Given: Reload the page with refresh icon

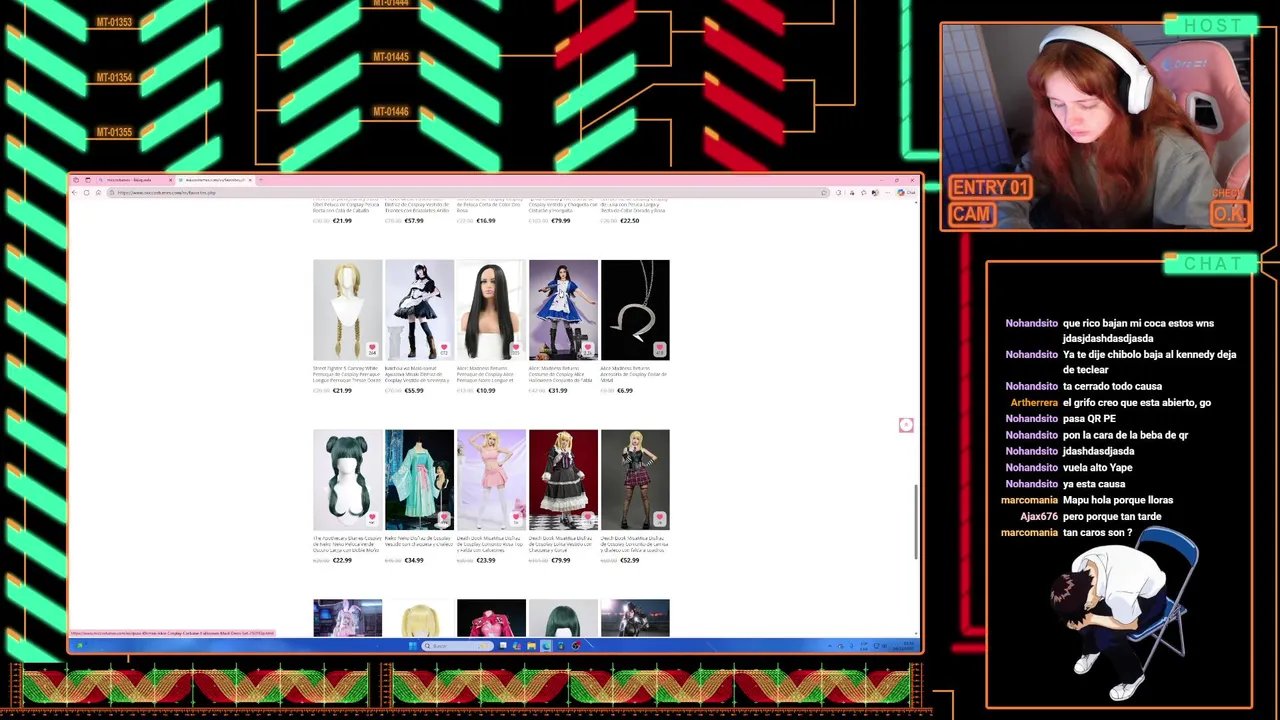Looking at the screenshot, I should pos(86,192).
